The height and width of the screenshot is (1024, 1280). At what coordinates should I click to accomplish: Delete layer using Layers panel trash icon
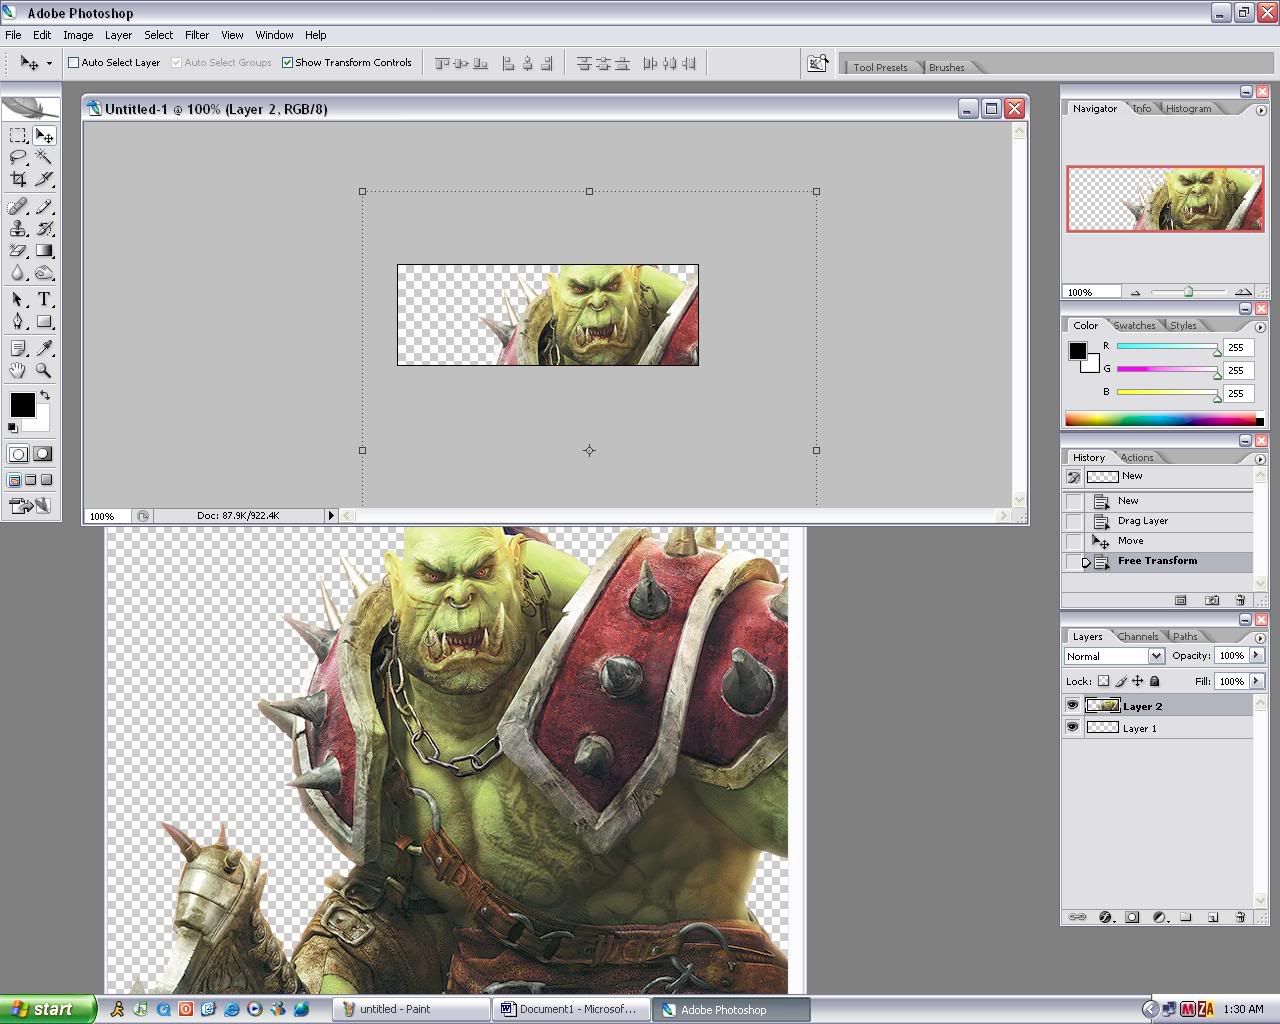[x=1240, y=916]
